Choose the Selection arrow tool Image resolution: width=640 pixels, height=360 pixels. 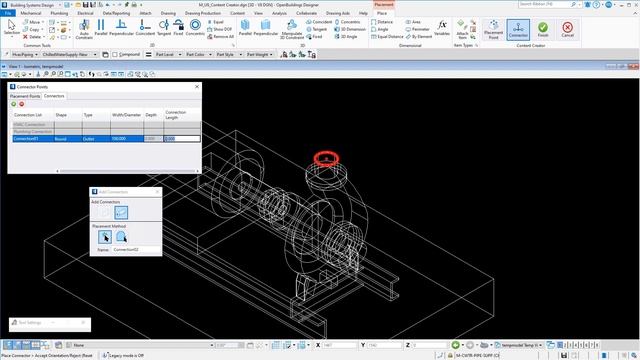11,28
